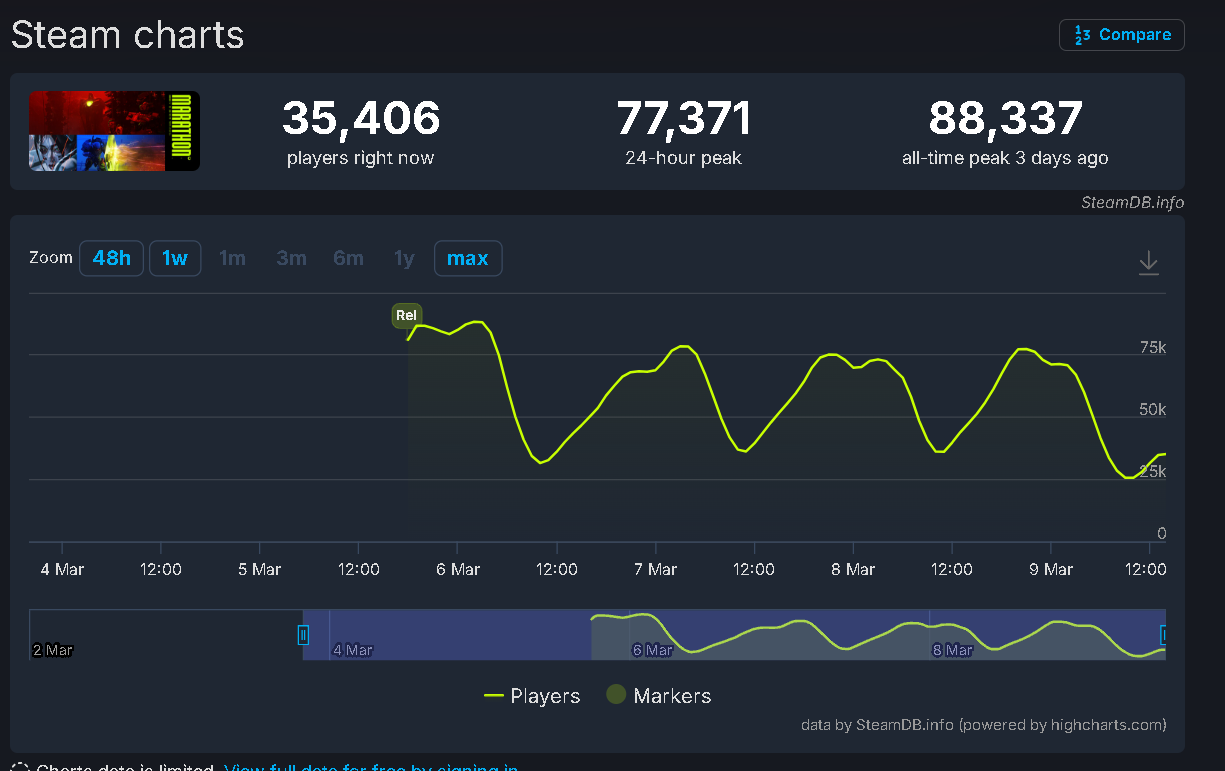Click the Rel release marker on chart
Screen dimensions: 1225x771
[406, 315]
